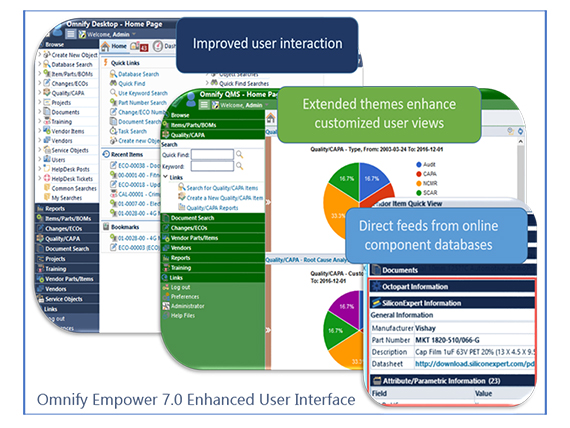The height and width of the screenshot is (428, 570).
Task: Expand Item/Parts/BOMs node in Desktop Browse tree
Action: point(40,73)
